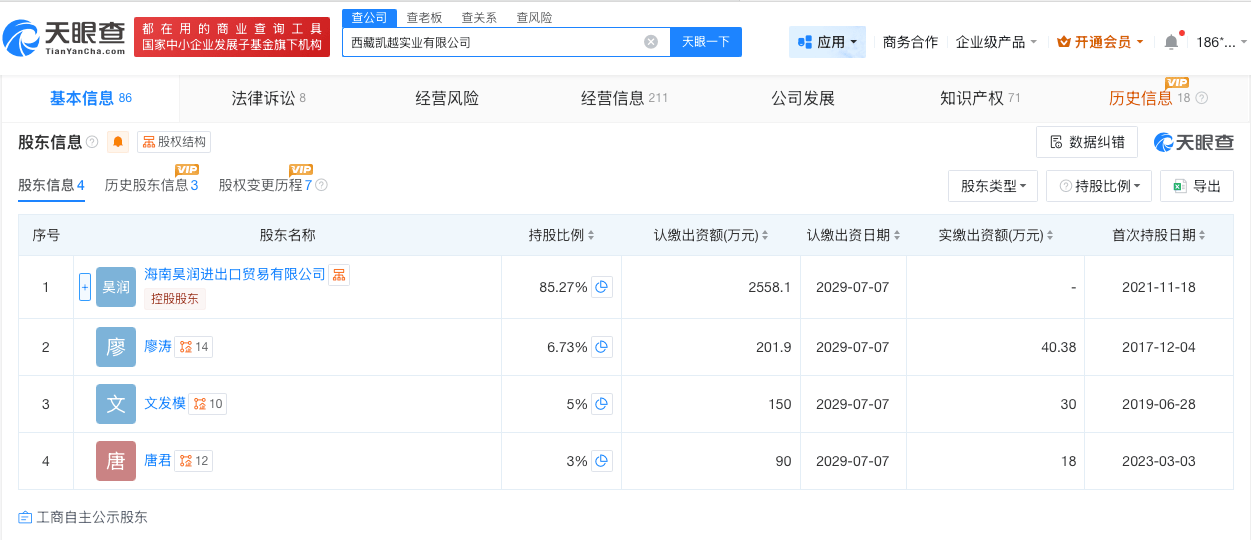Image resolution: width=1251 pixels, height=540 pixels.
Task: Sort table by 持股比例 column header
Action: (561, 235)
